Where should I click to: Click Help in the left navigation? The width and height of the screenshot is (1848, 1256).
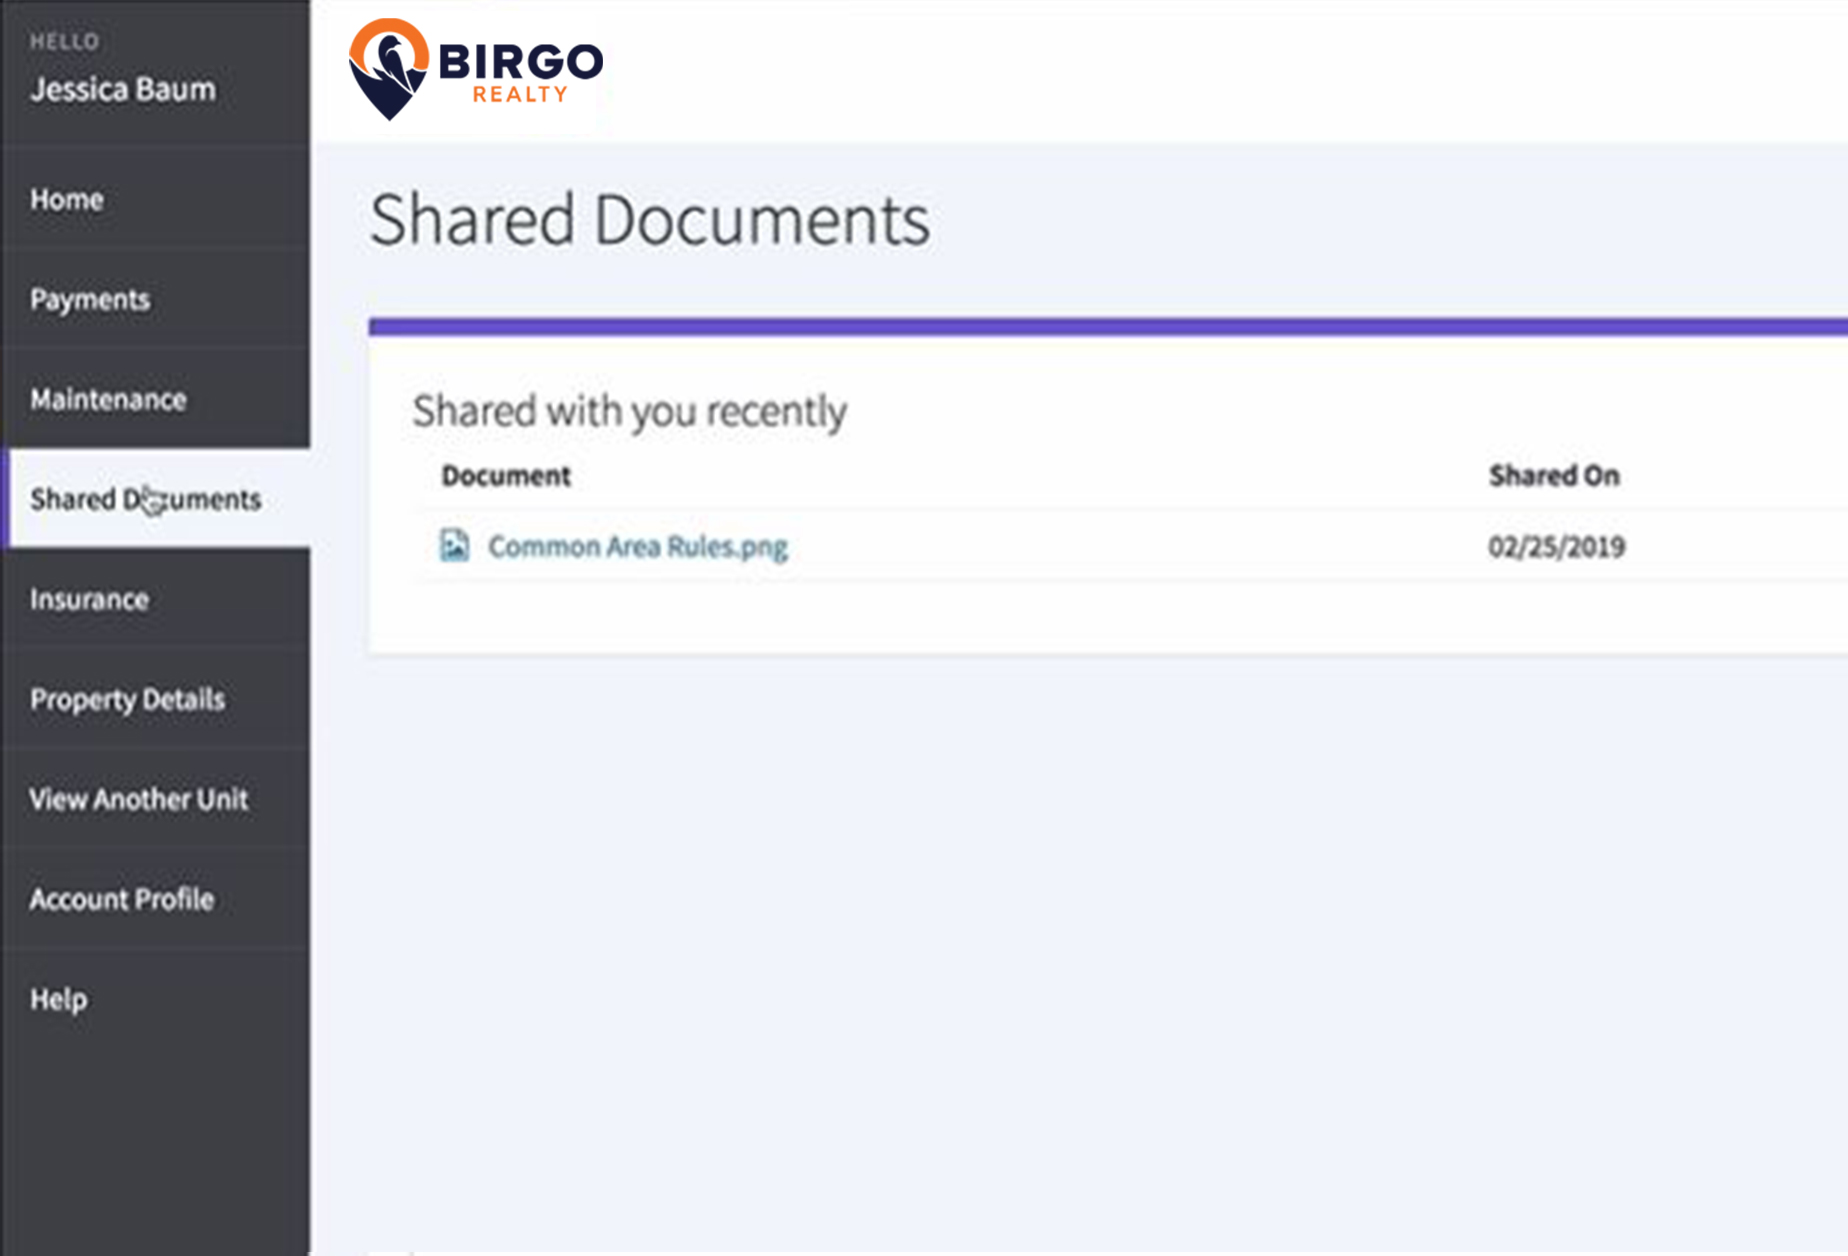click(x=58, y=999)
